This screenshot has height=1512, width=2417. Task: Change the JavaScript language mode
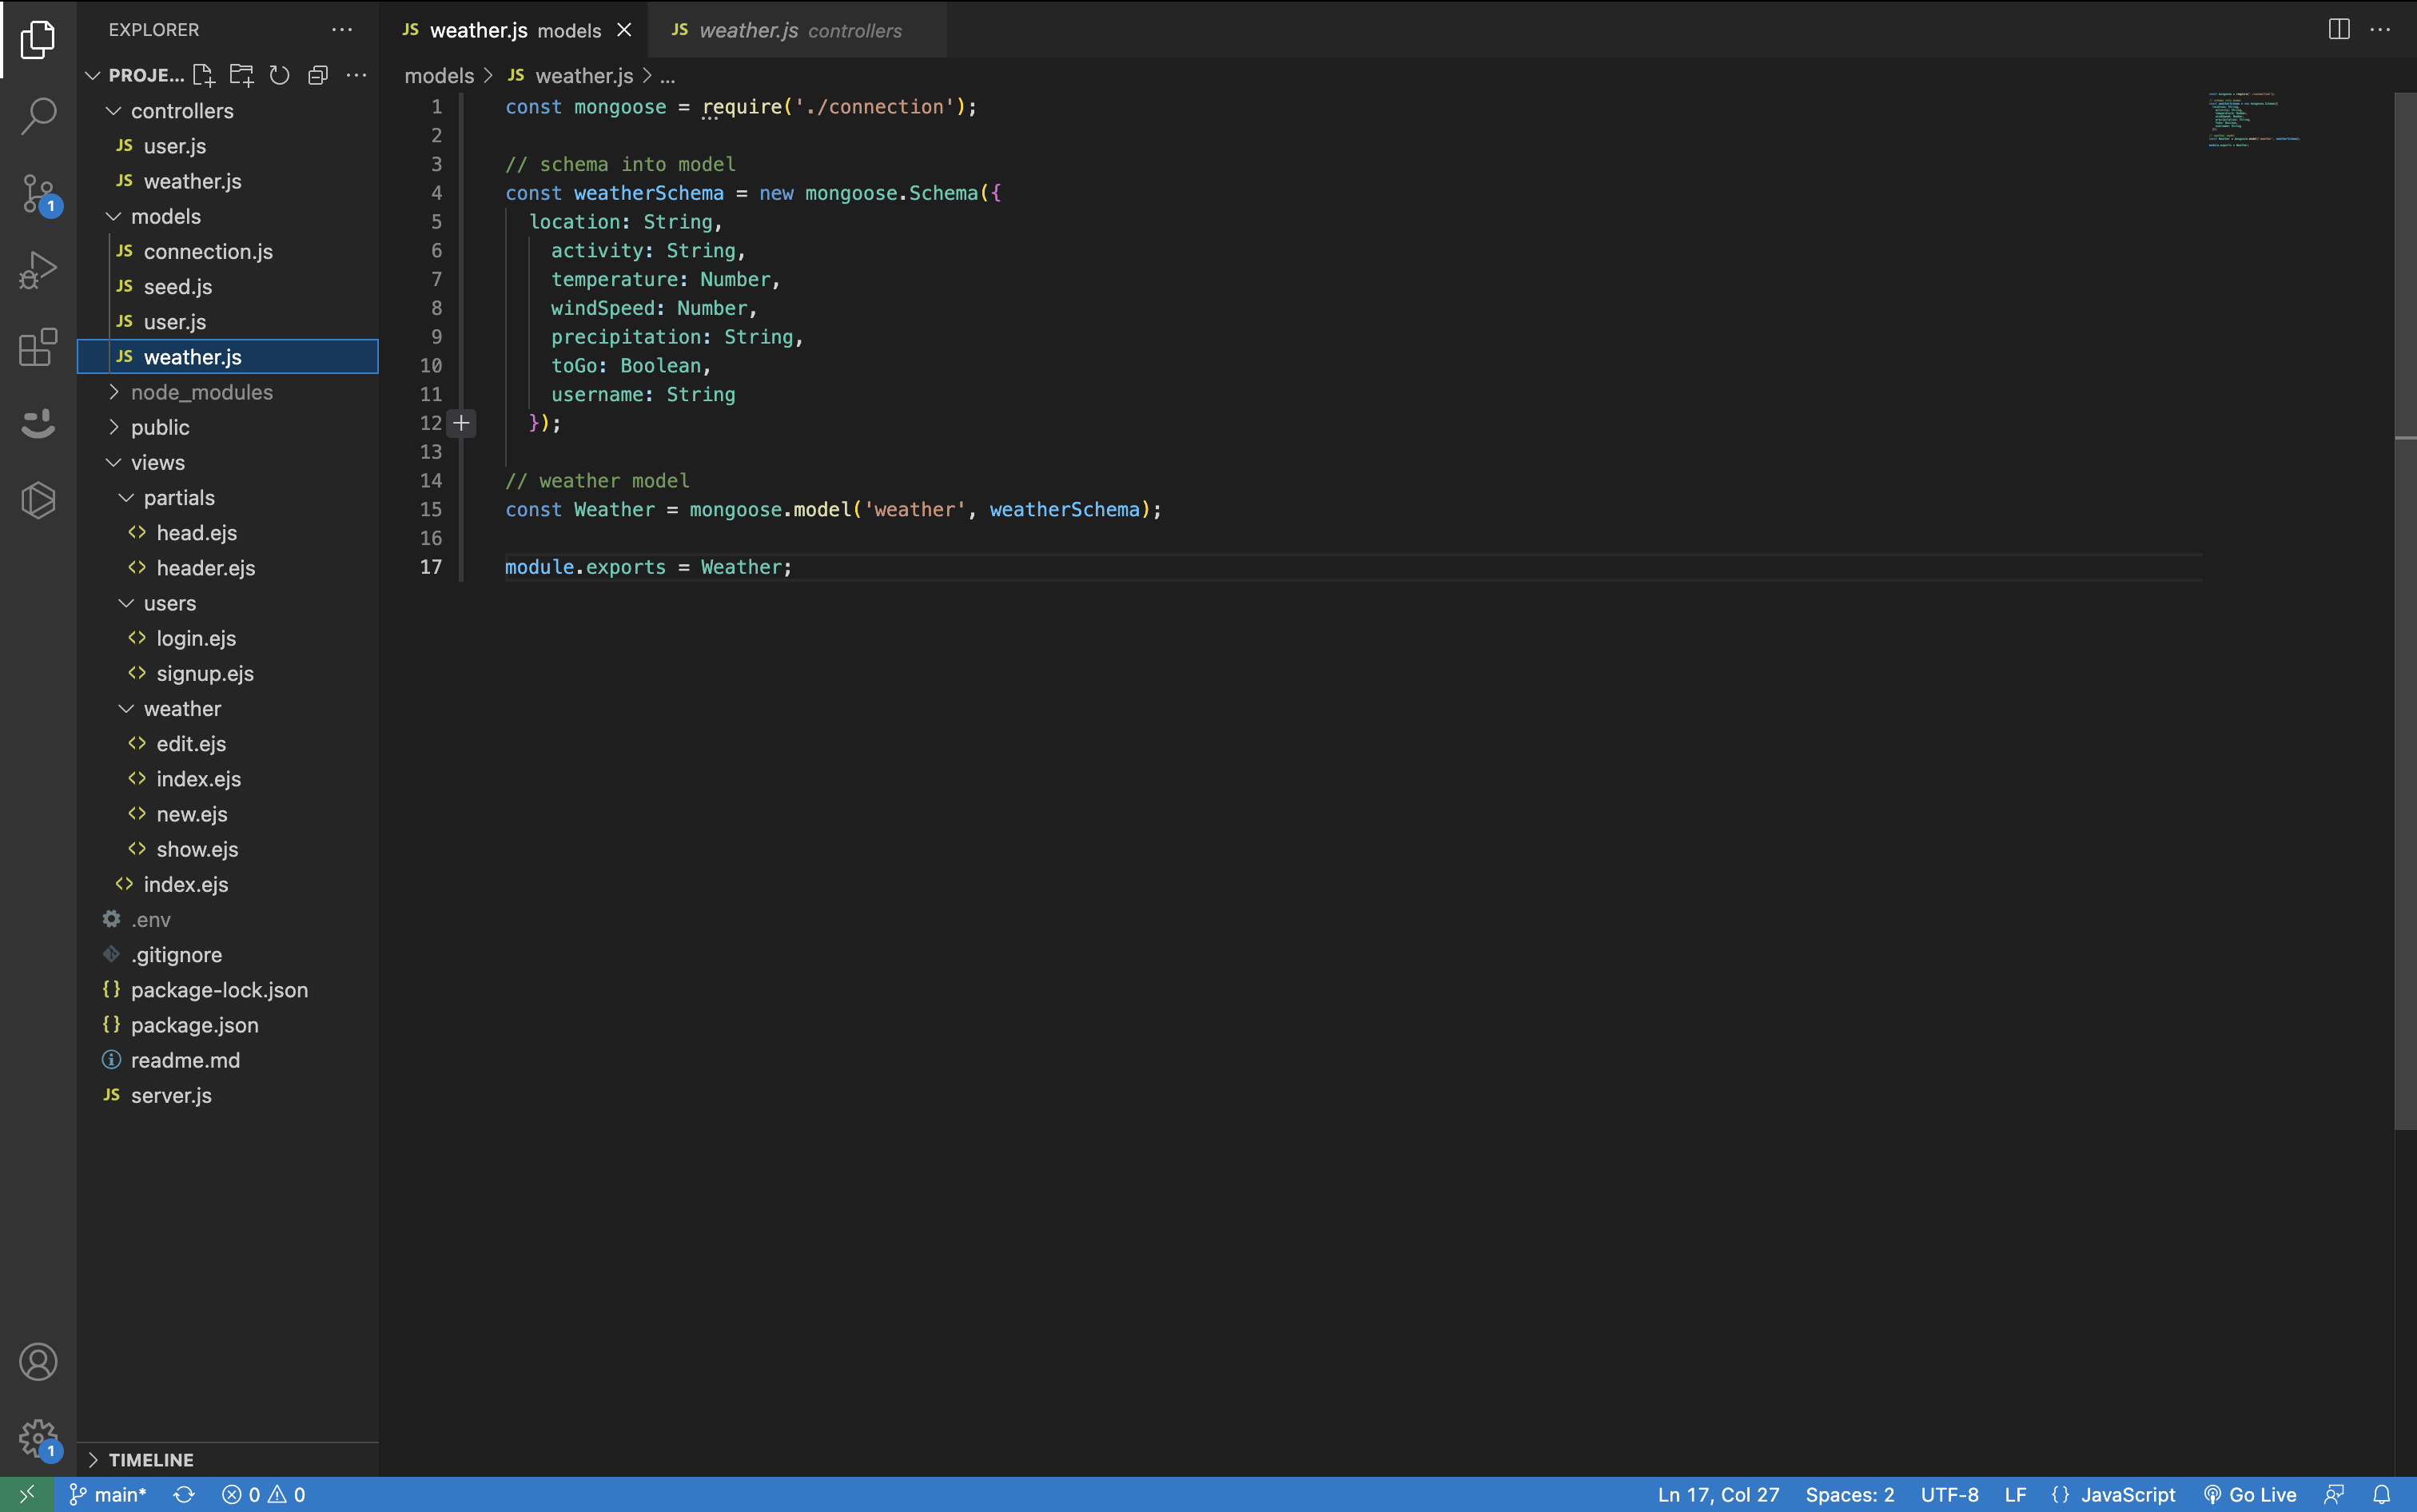(2127, 1494)
